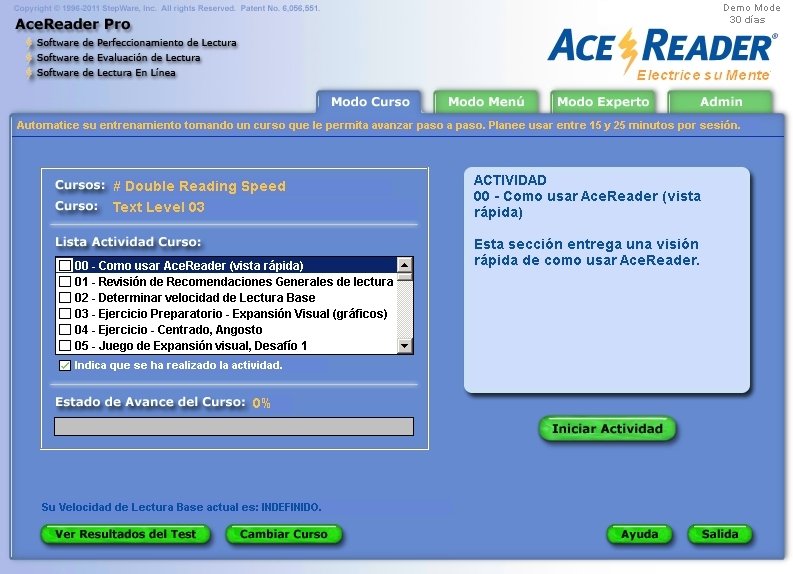
Task: Select '01 - Revisión de Recomendaciones Generales de lectura'
Action: [226, 282]
